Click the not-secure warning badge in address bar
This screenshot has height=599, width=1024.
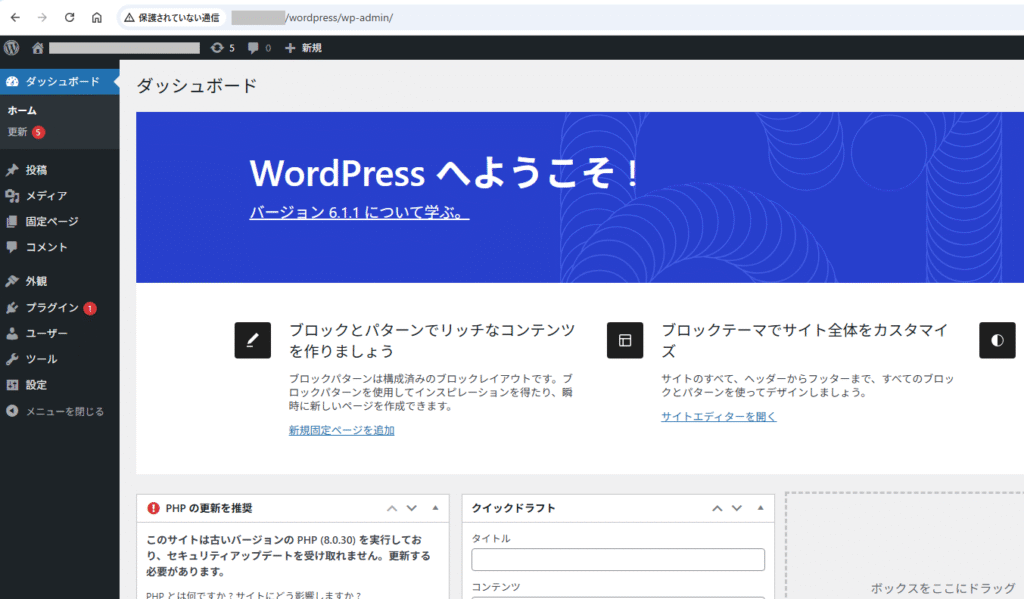(x=172, y=18)
